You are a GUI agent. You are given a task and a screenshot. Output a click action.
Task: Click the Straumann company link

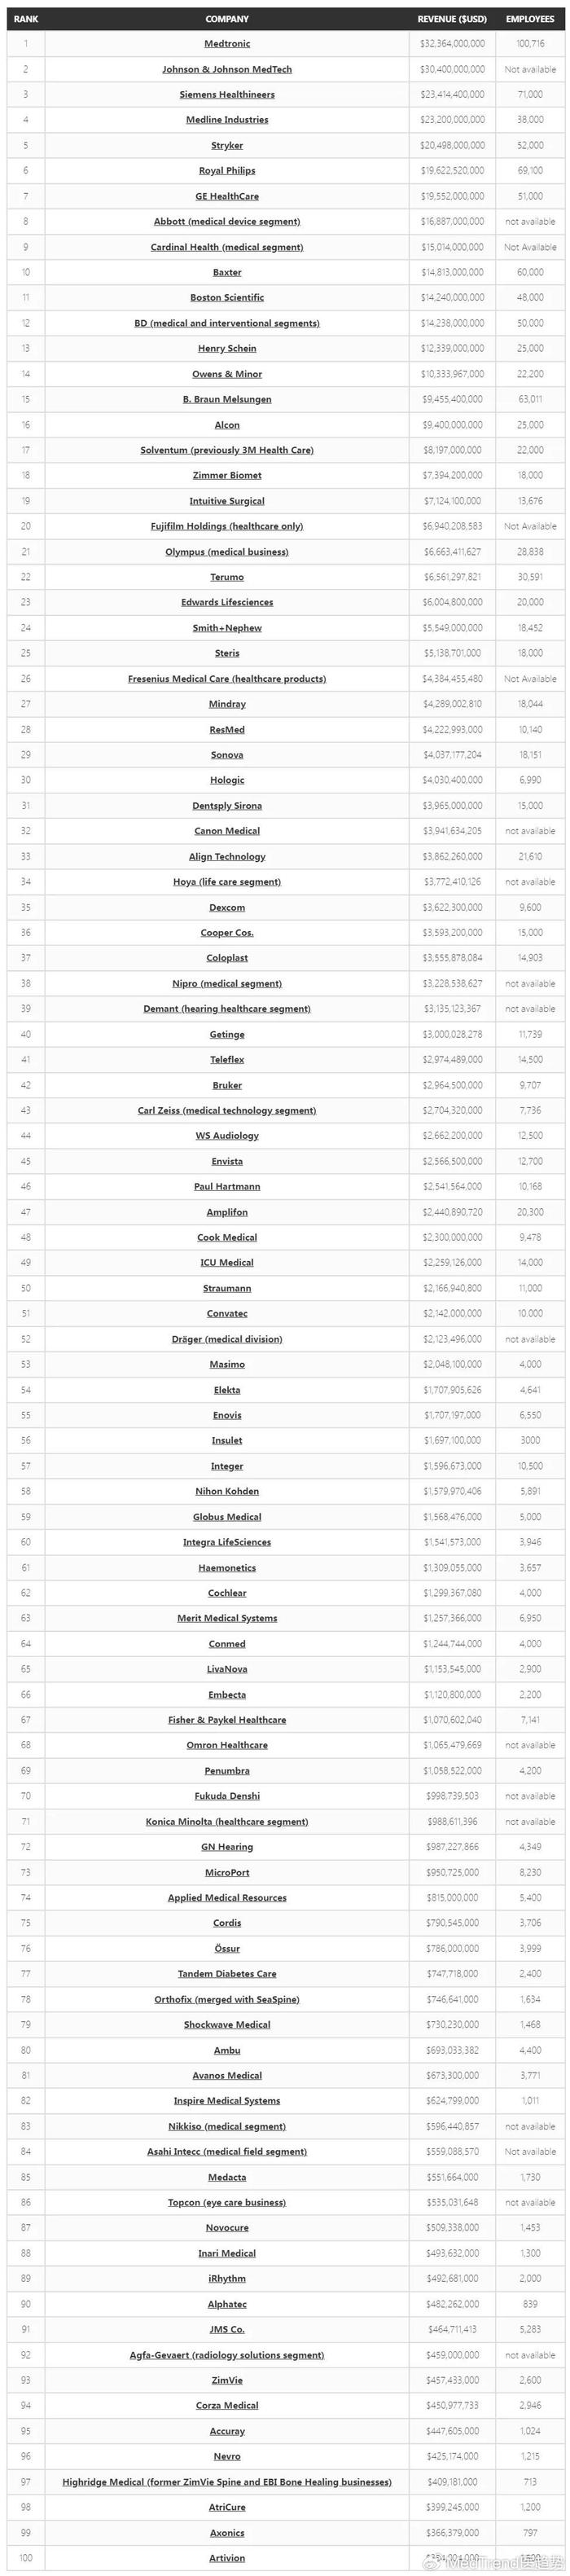tap(227, 1289)
